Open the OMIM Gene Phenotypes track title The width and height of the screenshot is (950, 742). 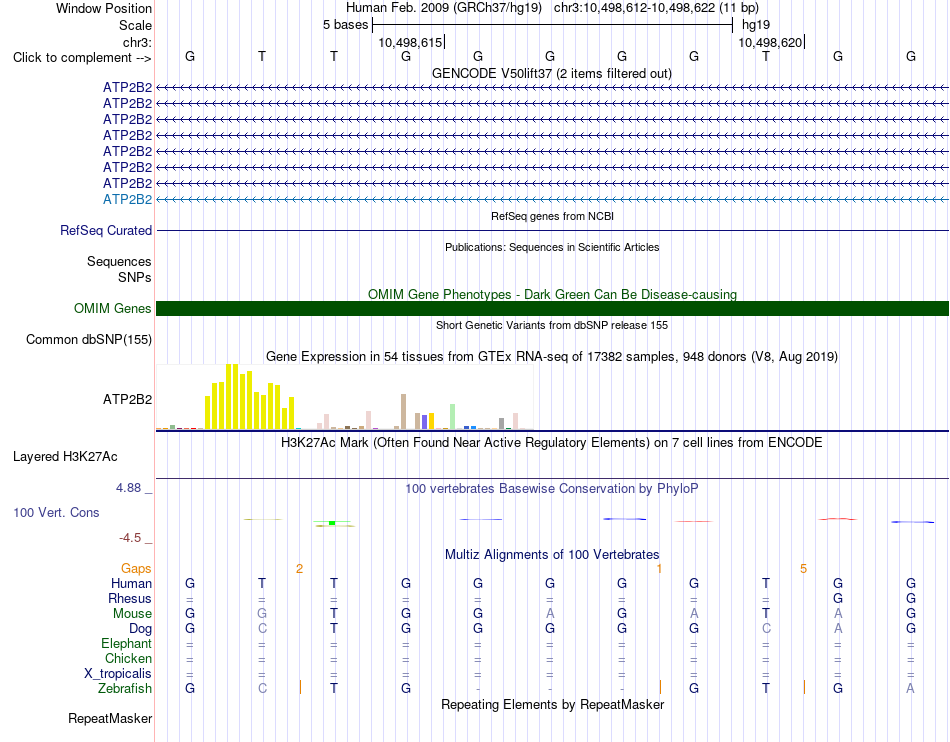click(x=552, y=294)
